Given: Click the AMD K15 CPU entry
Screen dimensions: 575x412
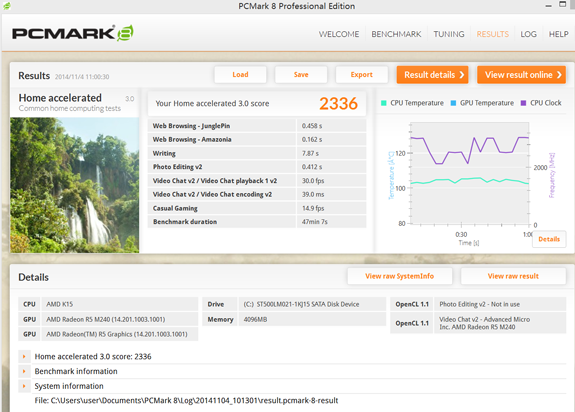Looking at the screenshot, I should (x=120, y=304).
